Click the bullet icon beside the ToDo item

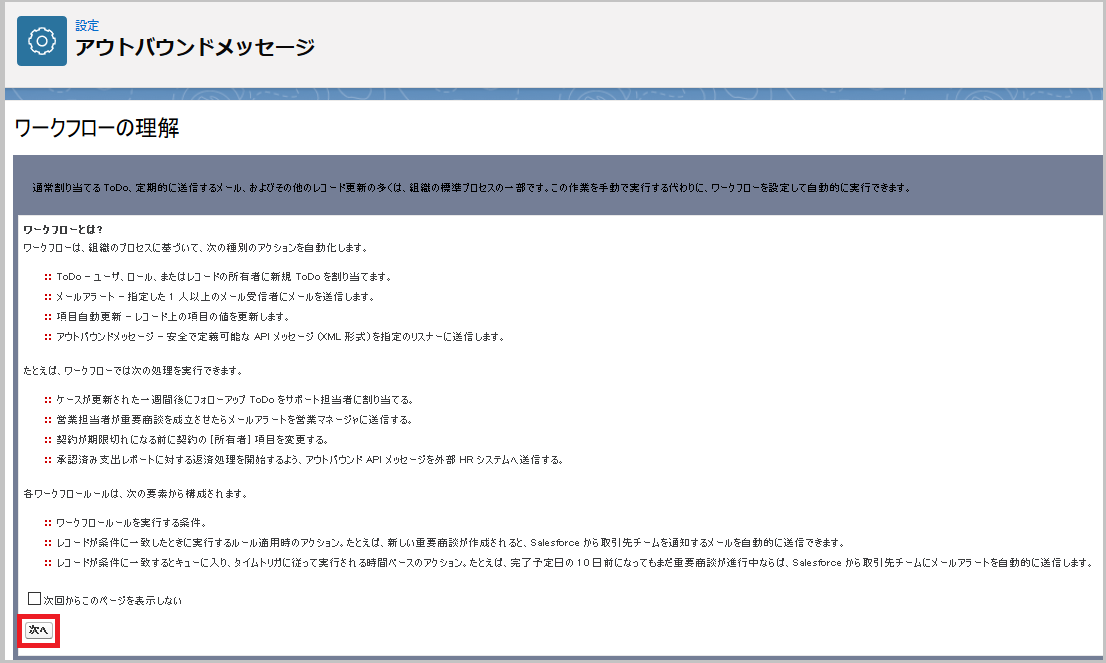click(48, 277)
